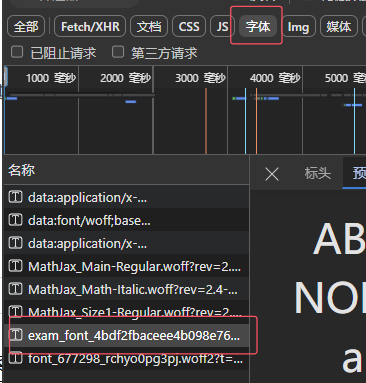
Task: Filter requests by CSS type
Action: click(x=189, y=26)
